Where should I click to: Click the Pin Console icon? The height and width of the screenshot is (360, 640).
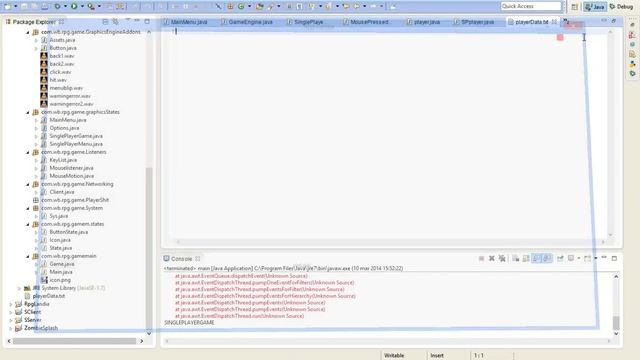560,258
